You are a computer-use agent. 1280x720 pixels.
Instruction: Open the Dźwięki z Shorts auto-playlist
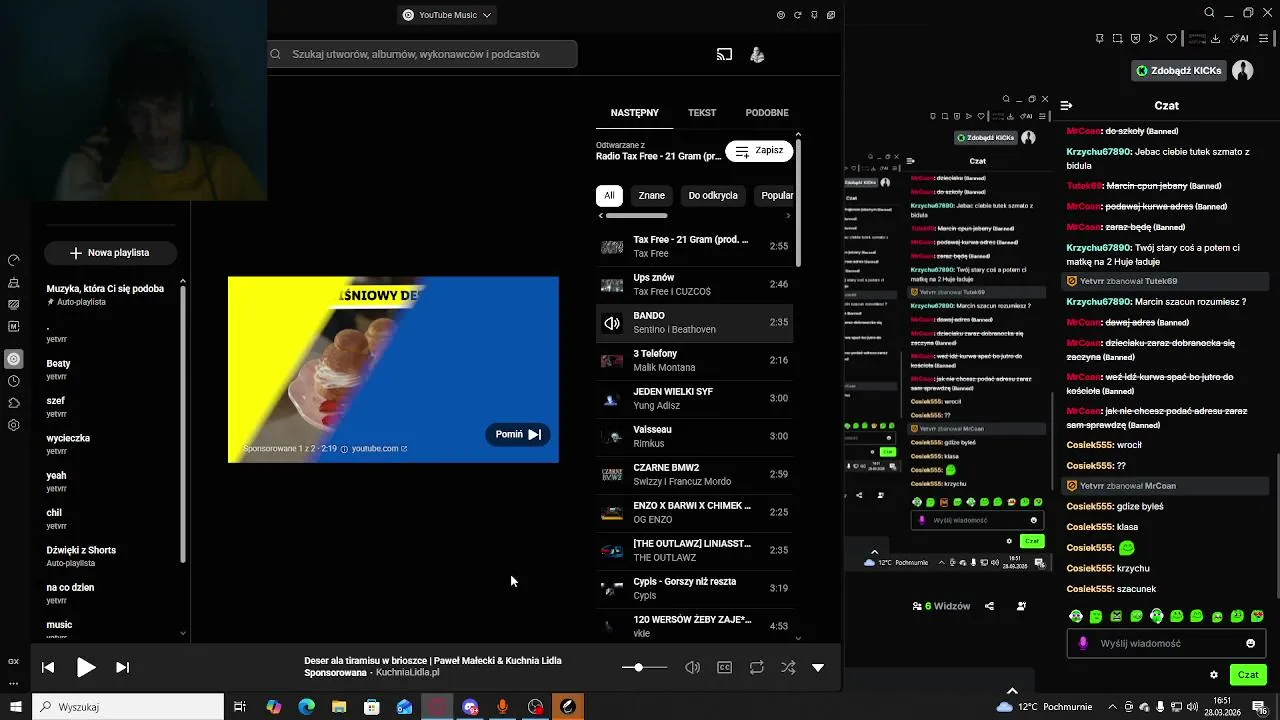[110, 556]
